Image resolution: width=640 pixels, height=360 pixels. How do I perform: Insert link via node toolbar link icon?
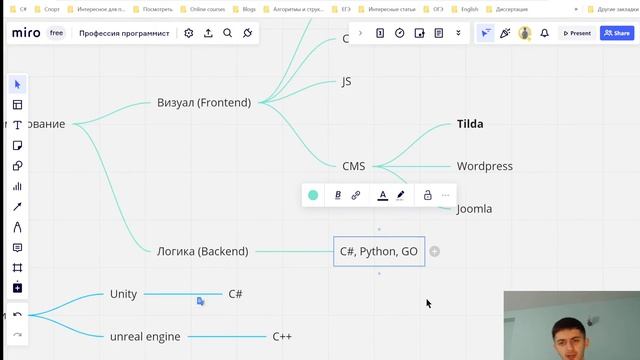[356, 195]
